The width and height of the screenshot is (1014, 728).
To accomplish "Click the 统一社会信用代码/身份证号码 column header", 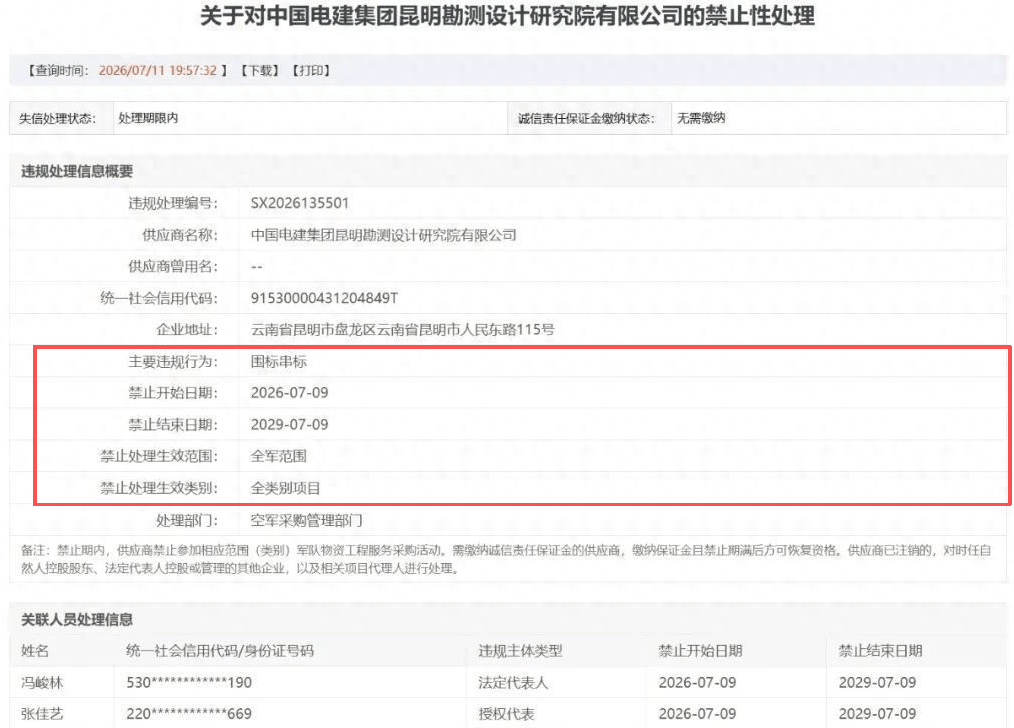I will pos(220,651).
